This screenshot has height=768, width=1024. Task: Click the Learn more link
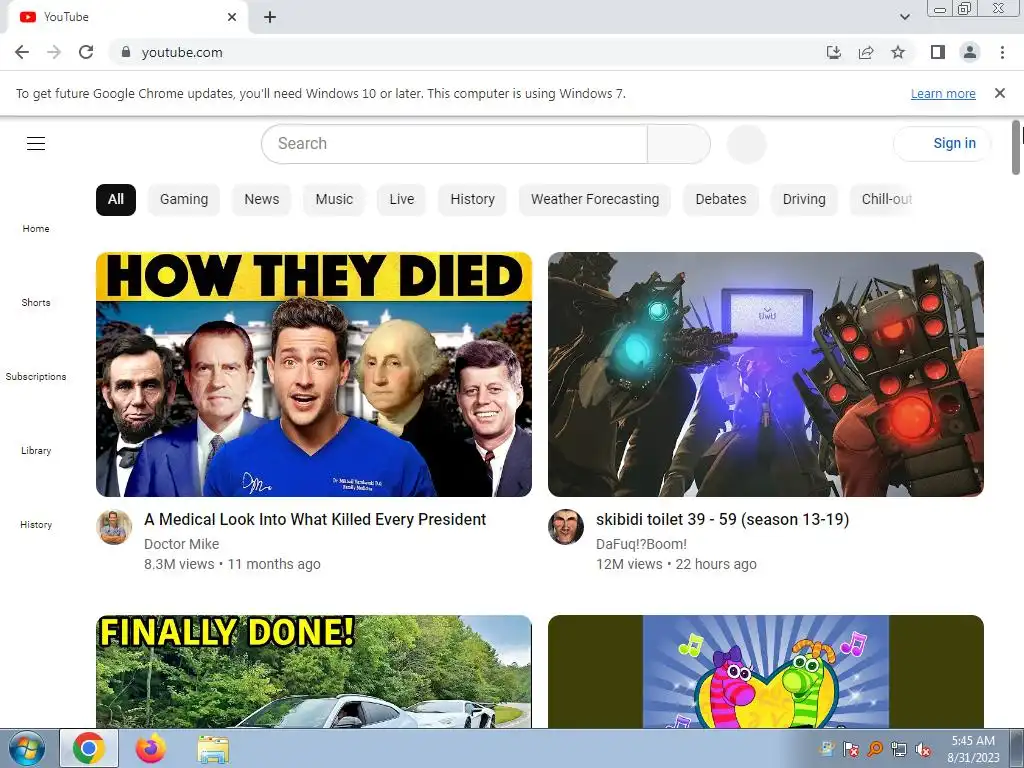click(x=943, y=93)
